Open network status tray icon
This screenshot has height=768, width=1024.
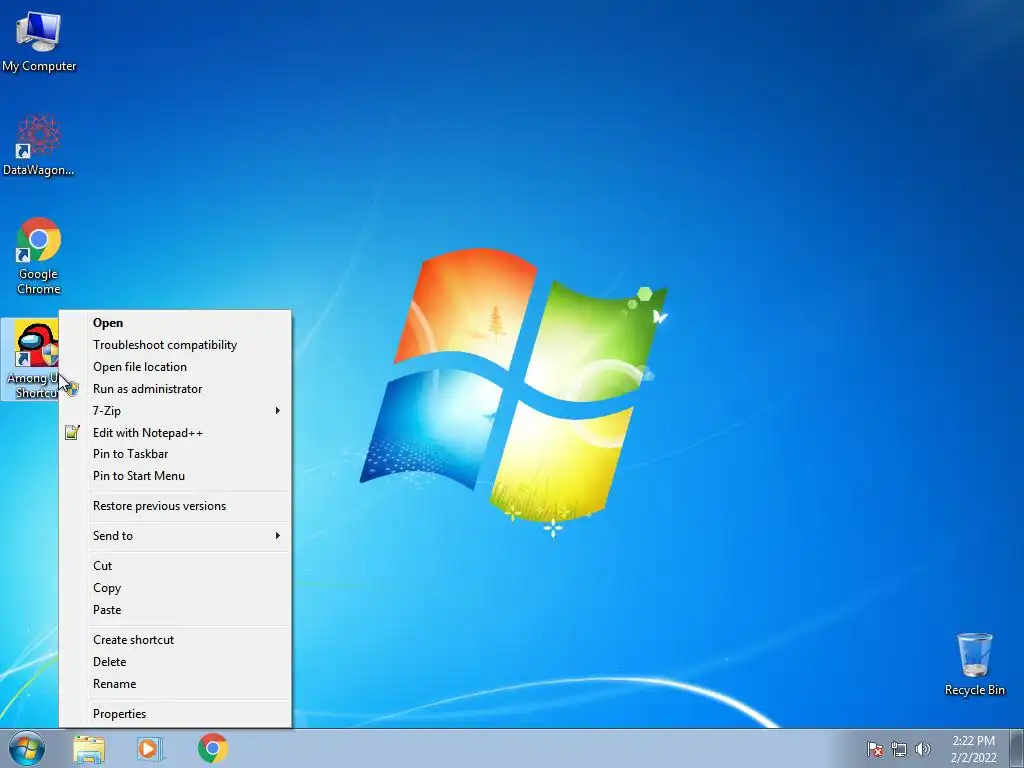pyautogui.click(x=899, y=749)
